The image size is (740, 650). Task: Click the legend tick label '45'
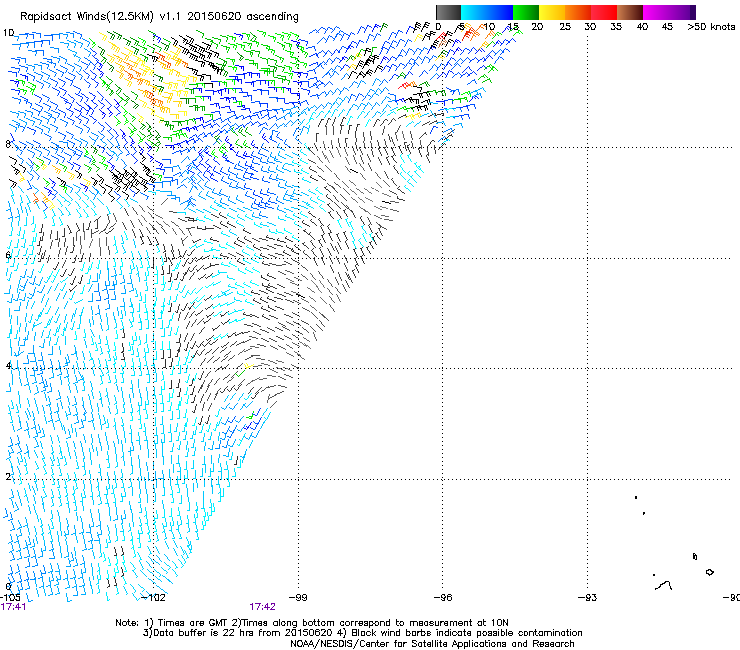[667, 27]
